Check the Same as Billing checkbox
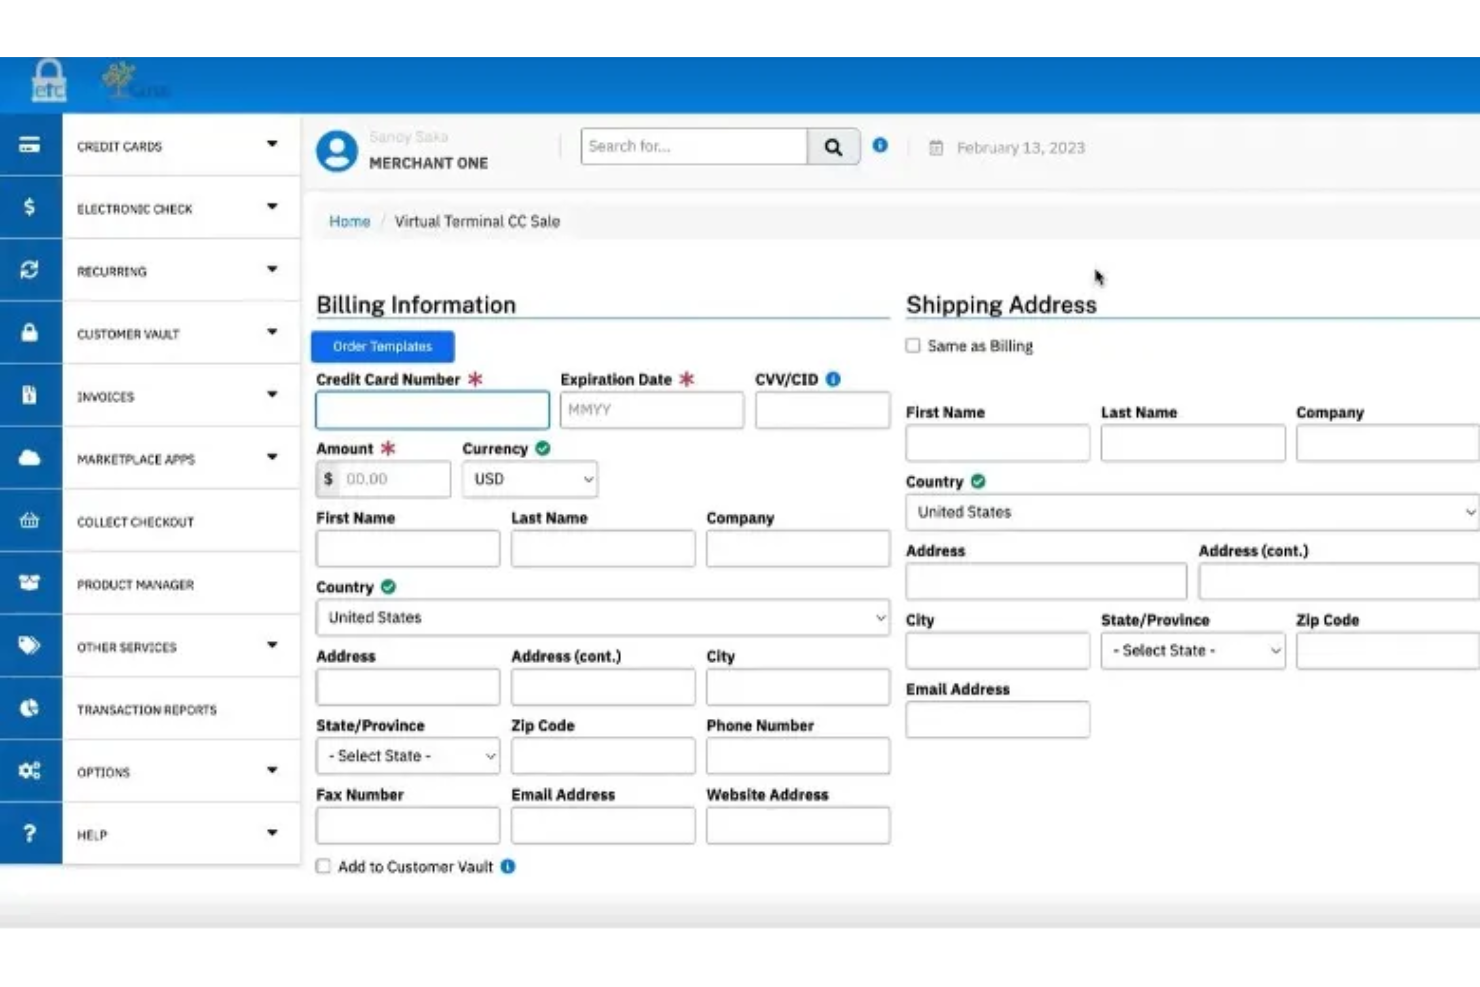The height and width of the screenshot is (987, 1480). [x=913, y=345]
